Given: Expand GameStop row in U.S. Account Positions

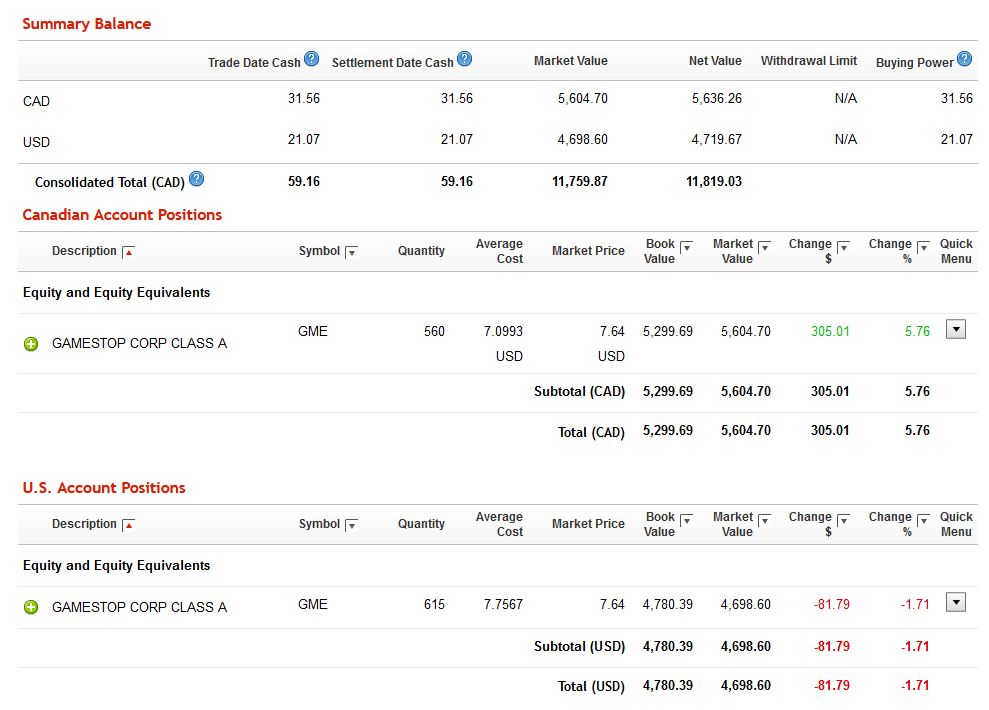Looking at the screenshot, I should 31,607.
